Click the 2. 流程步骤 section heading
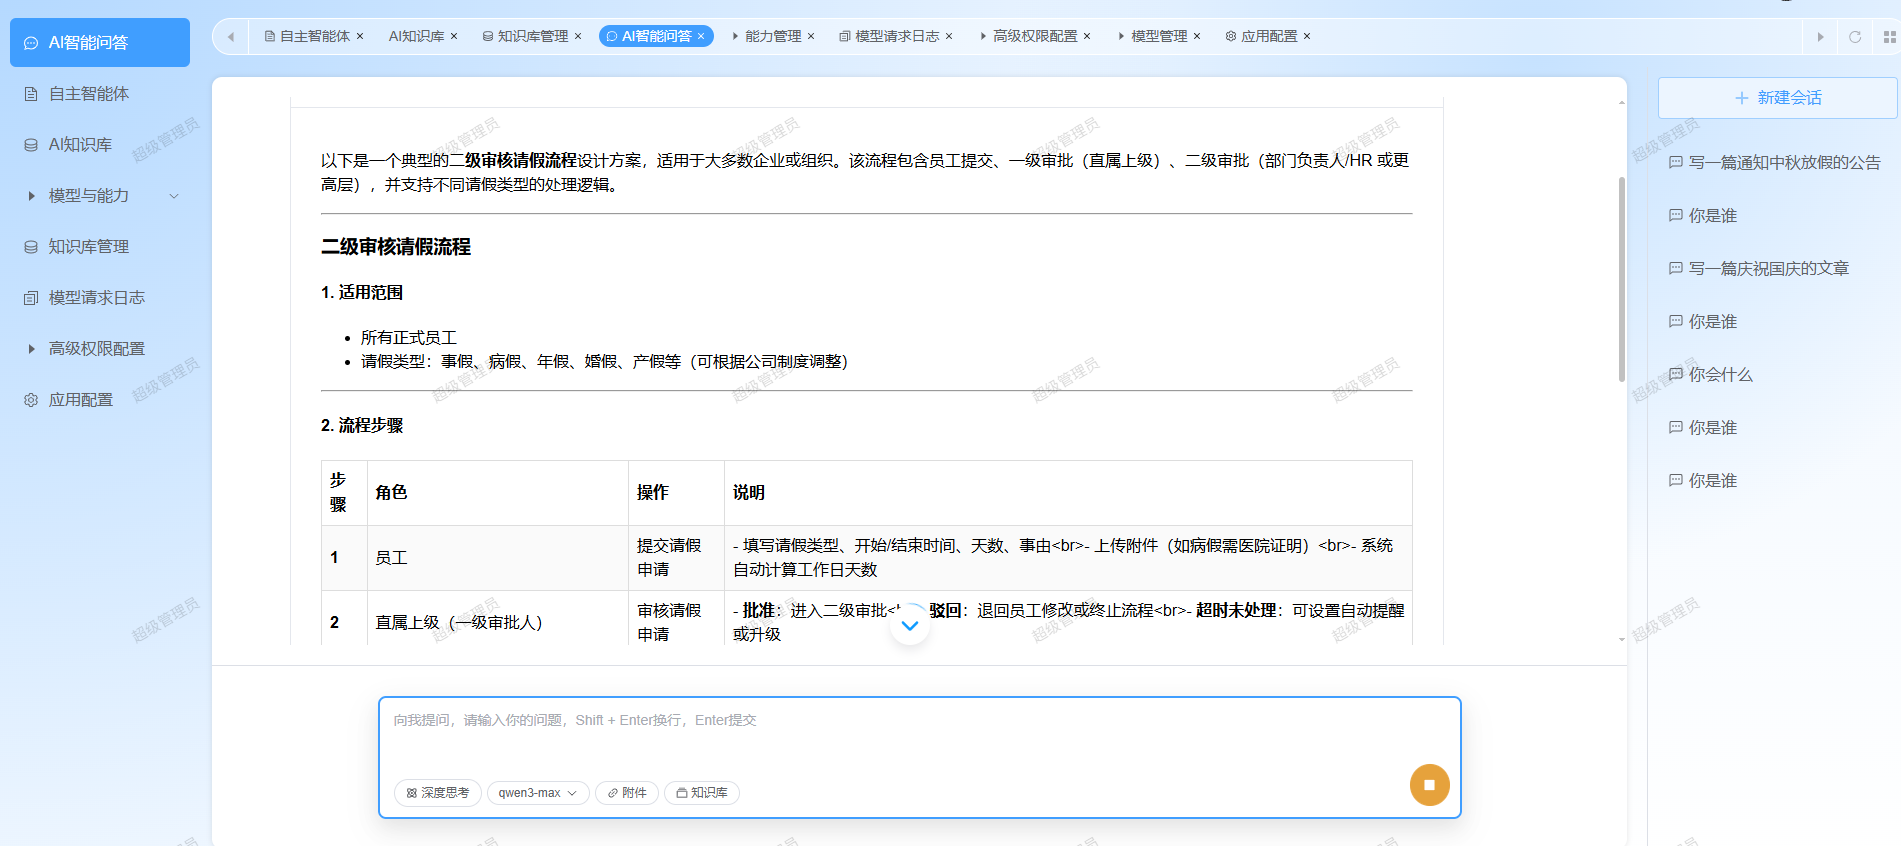 [362, 426]
